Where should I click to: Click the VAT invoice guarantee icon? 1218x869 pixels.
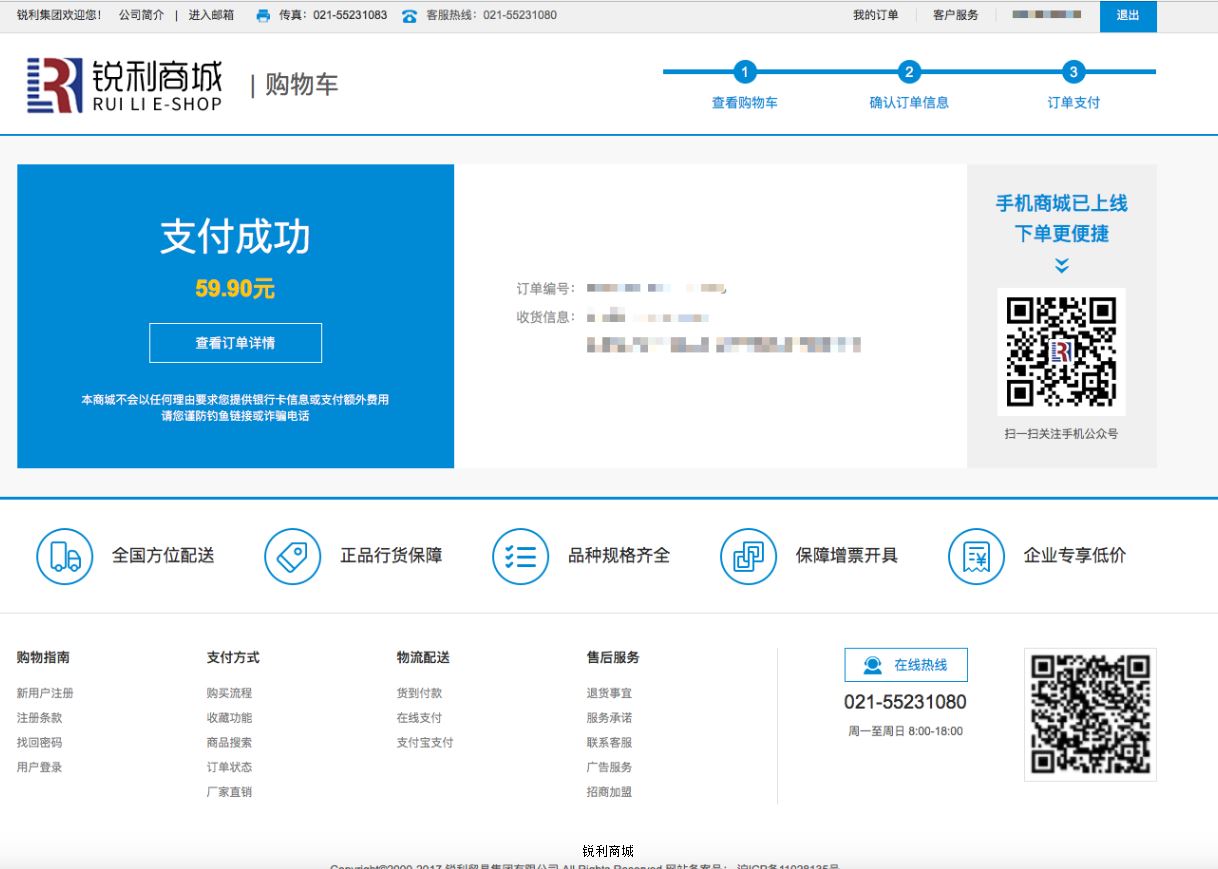(748, 556)
